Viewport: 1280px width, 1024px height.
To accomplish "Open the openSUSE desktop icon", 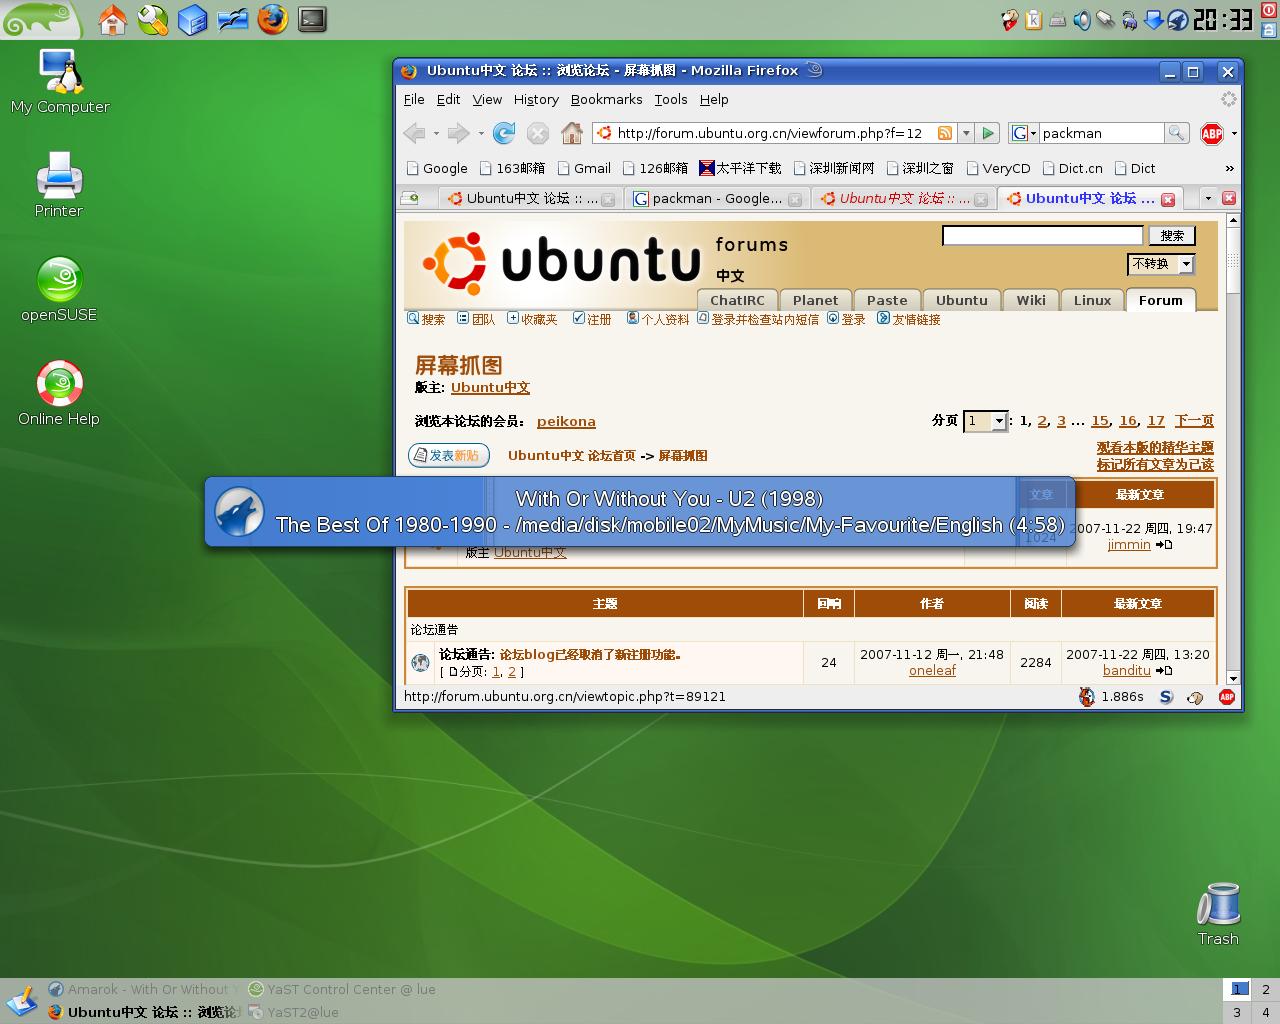I will coord(59,290).
